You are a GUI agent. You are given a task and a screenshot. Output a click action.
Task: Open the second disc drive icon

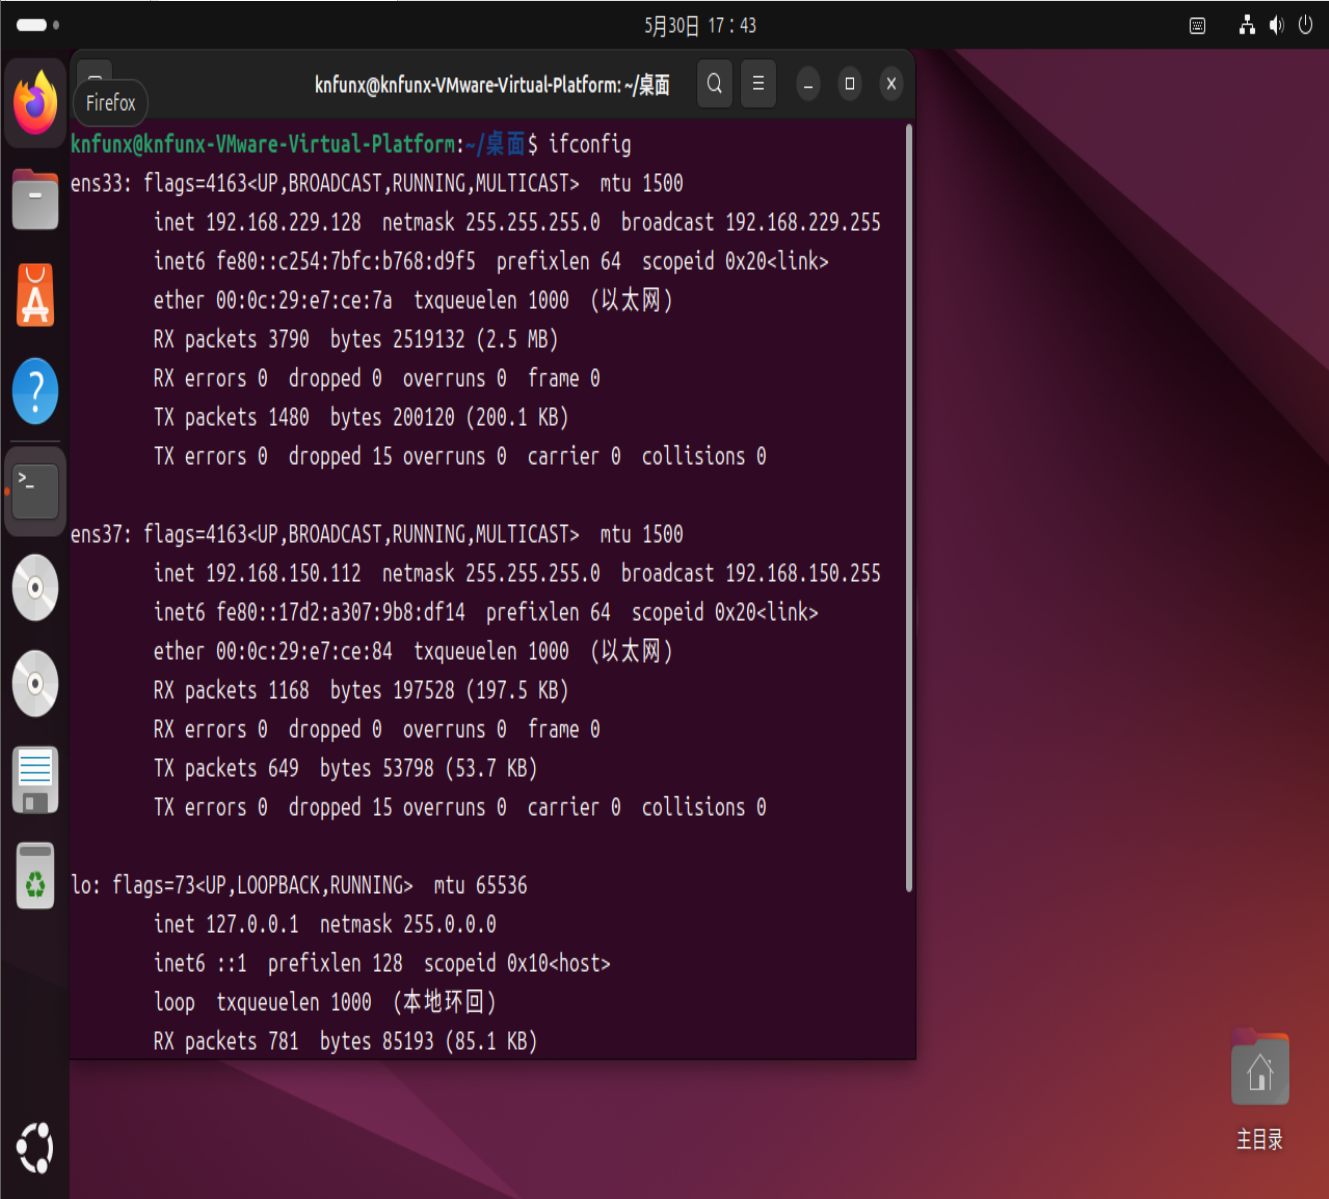[35, 683]
